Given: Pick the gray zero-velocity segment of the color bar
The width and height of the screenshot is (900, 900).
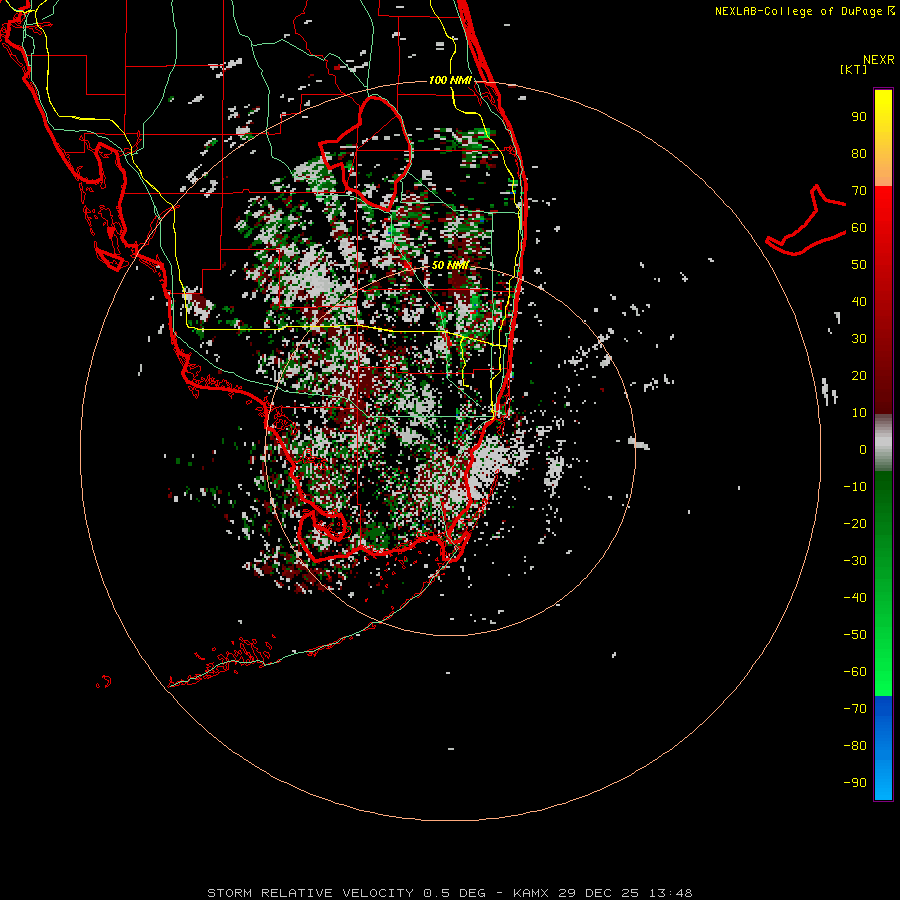Looking at the screenshot, I should 883,443.
